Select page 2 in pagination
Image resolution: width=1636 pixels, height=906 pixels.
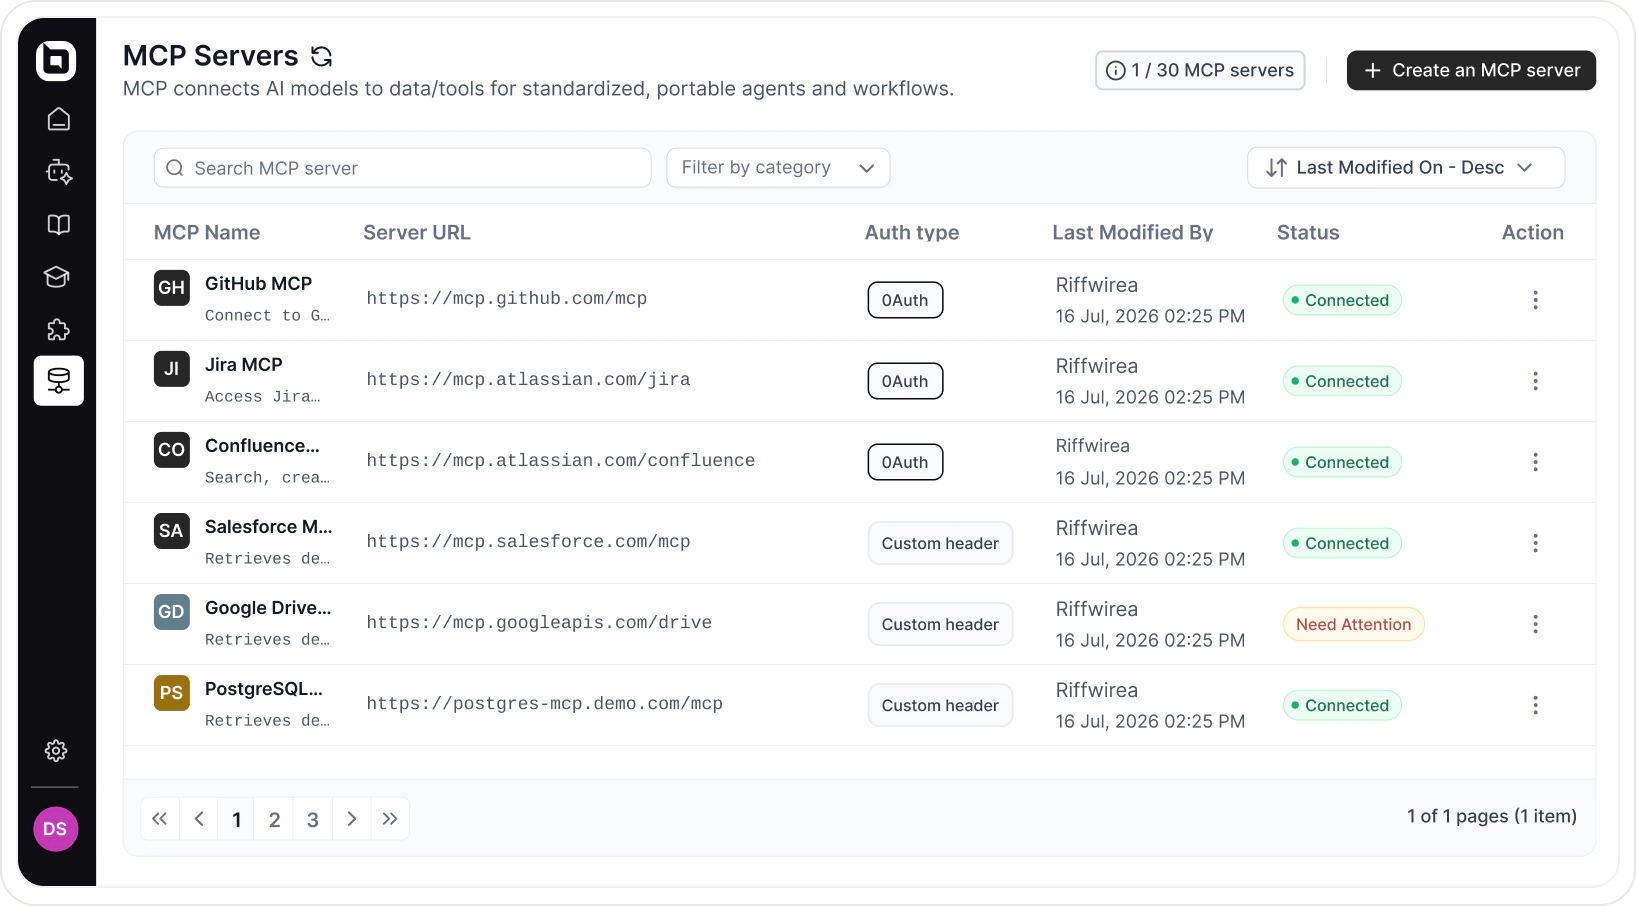[275, 819]
